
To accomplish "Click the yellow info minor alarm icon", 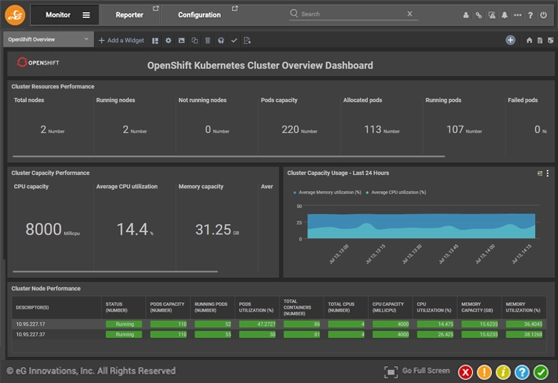I will pos(503,372).
